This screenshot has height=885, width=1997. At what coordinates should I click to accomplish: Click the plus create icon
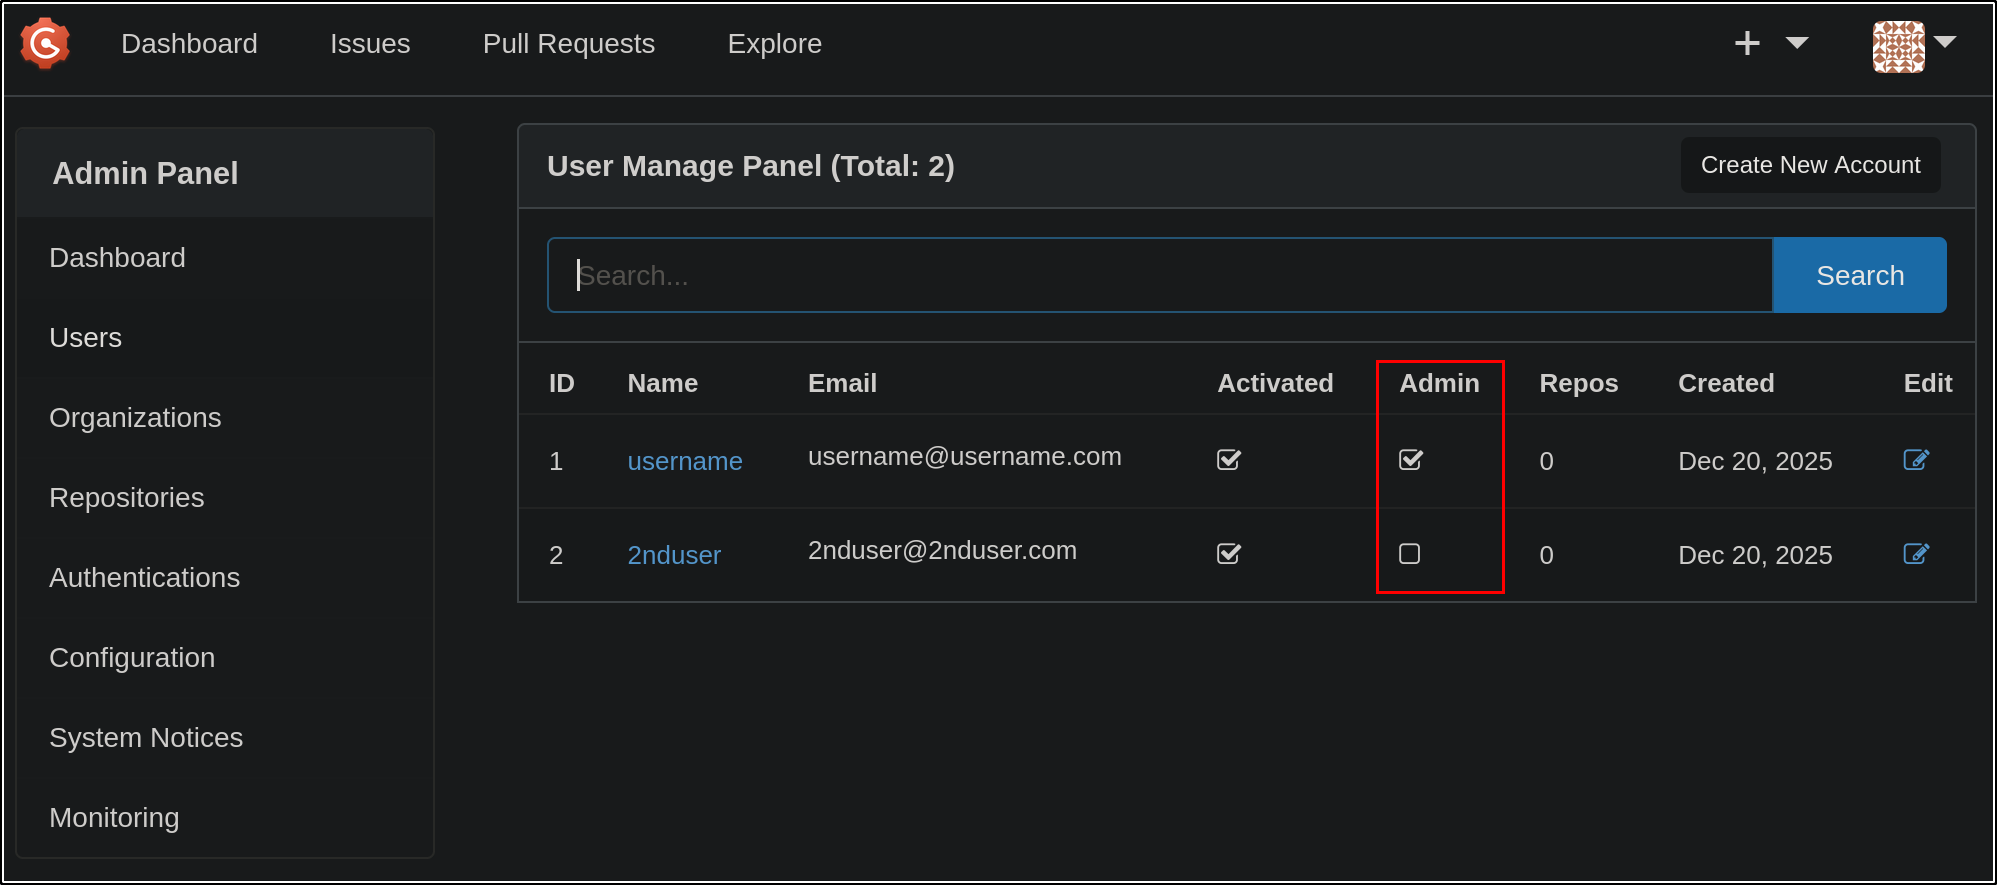pos(1746,43)
